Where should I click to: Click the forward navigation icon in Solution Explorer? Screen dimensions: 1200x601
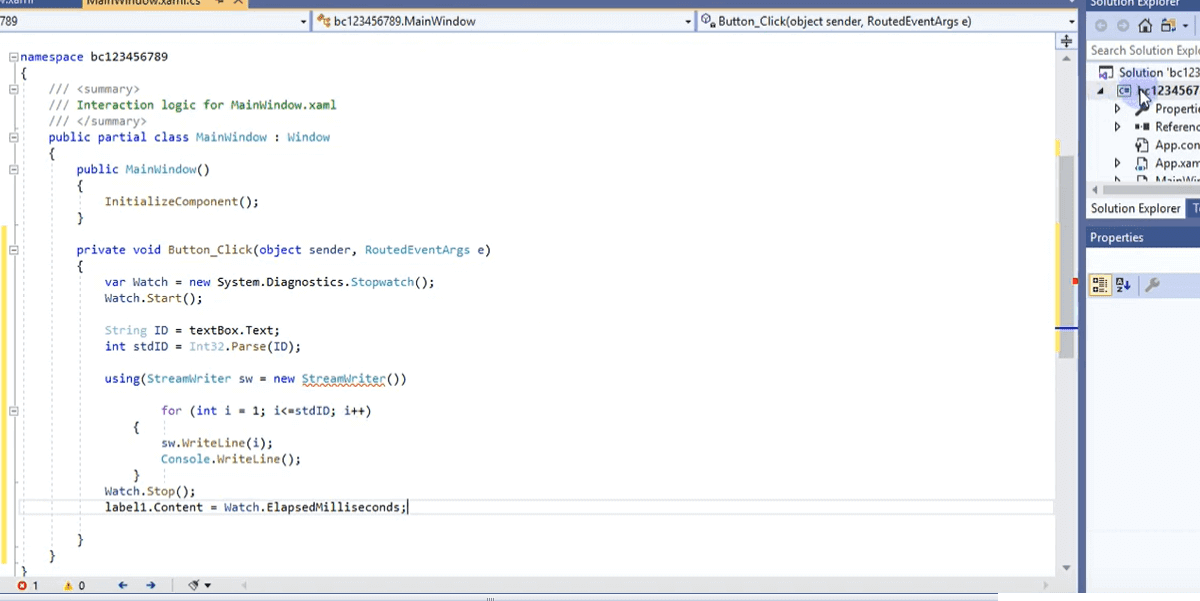click(1122, 25)
